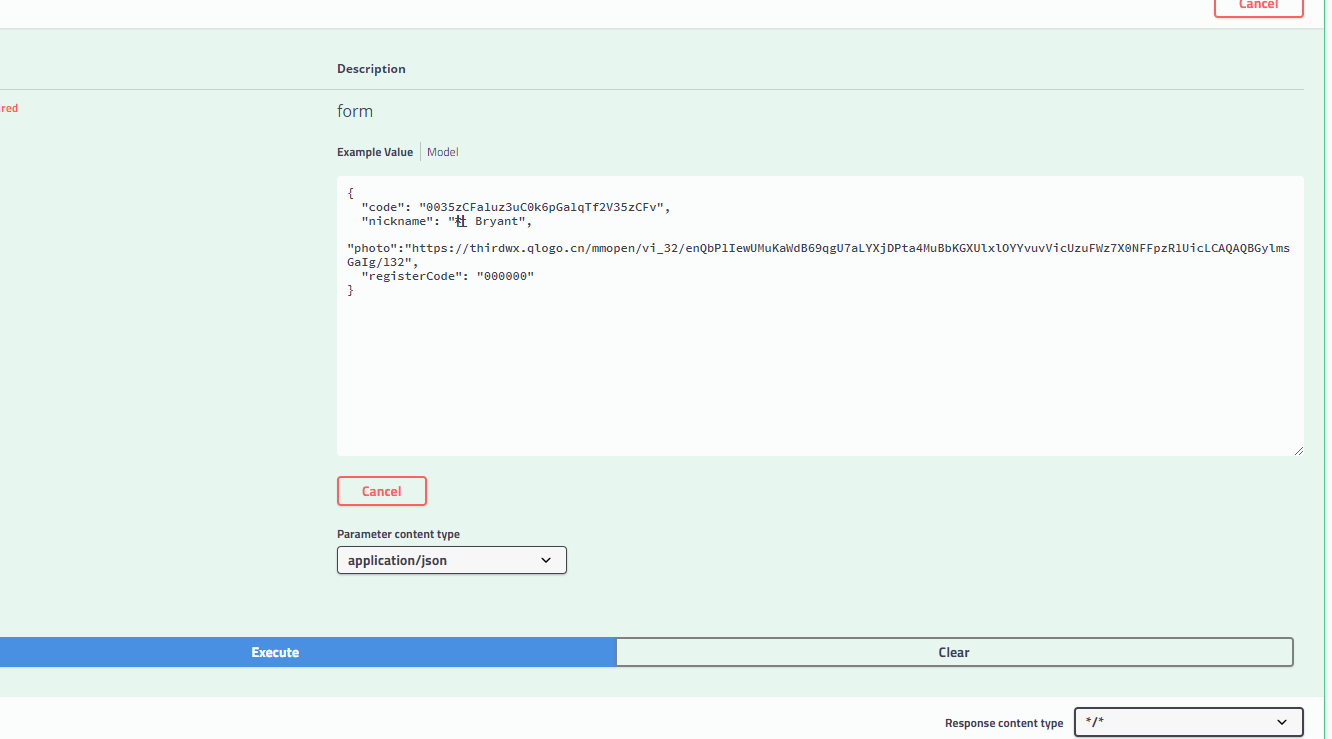Click the Clear button
The width and height of the screenshot is (1332, 739).
pos(954,652)
